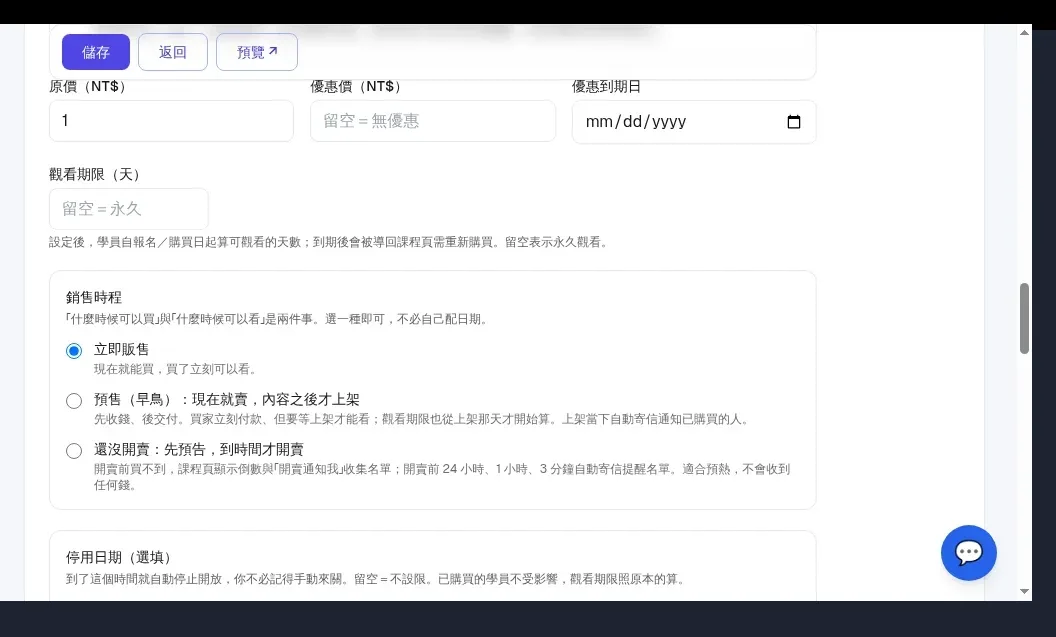Click the 銷售時程 intro text starting 什麼時候可以買
The height and width of the screenshot is (637, 1056).
[x=276, y=319]
